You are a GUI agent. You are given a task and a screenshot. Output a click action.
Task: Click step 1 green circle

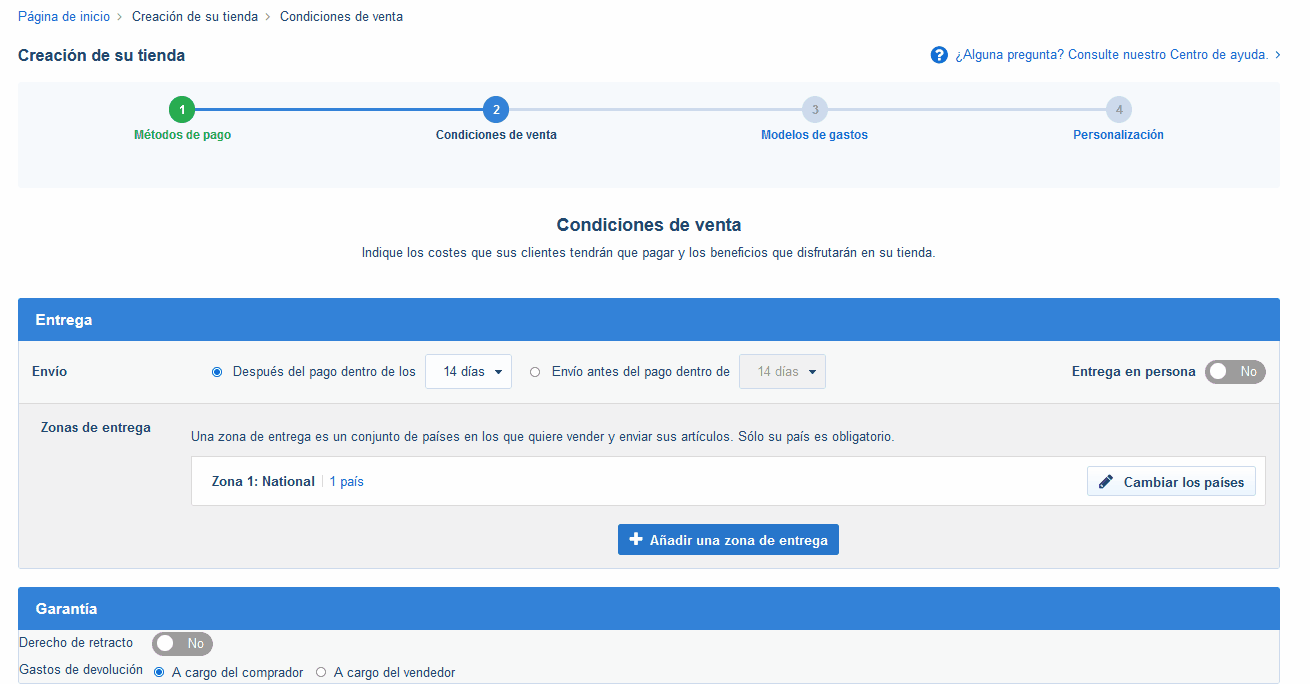pyautogui.click(x=182, y=110)
